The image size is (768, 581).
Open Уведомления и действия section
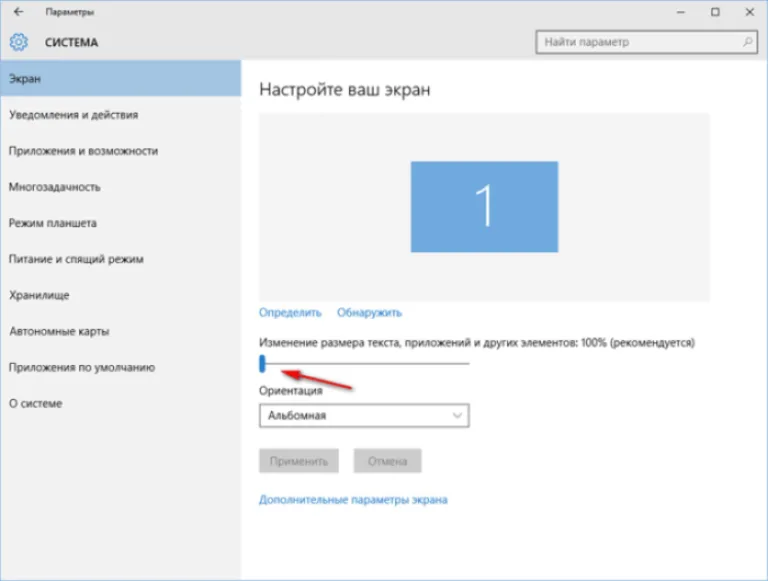[x=120, y=115]
